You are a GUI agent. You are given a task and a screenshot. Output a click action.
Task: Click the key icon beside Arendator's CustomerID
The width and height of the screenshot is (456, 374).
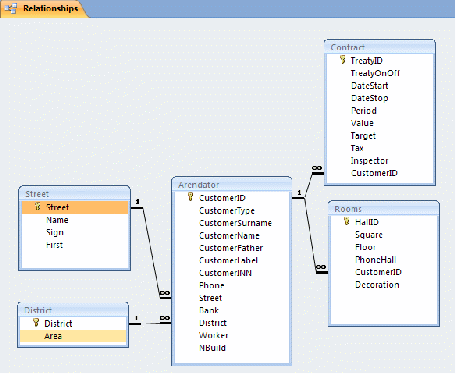tap(190, 197)
